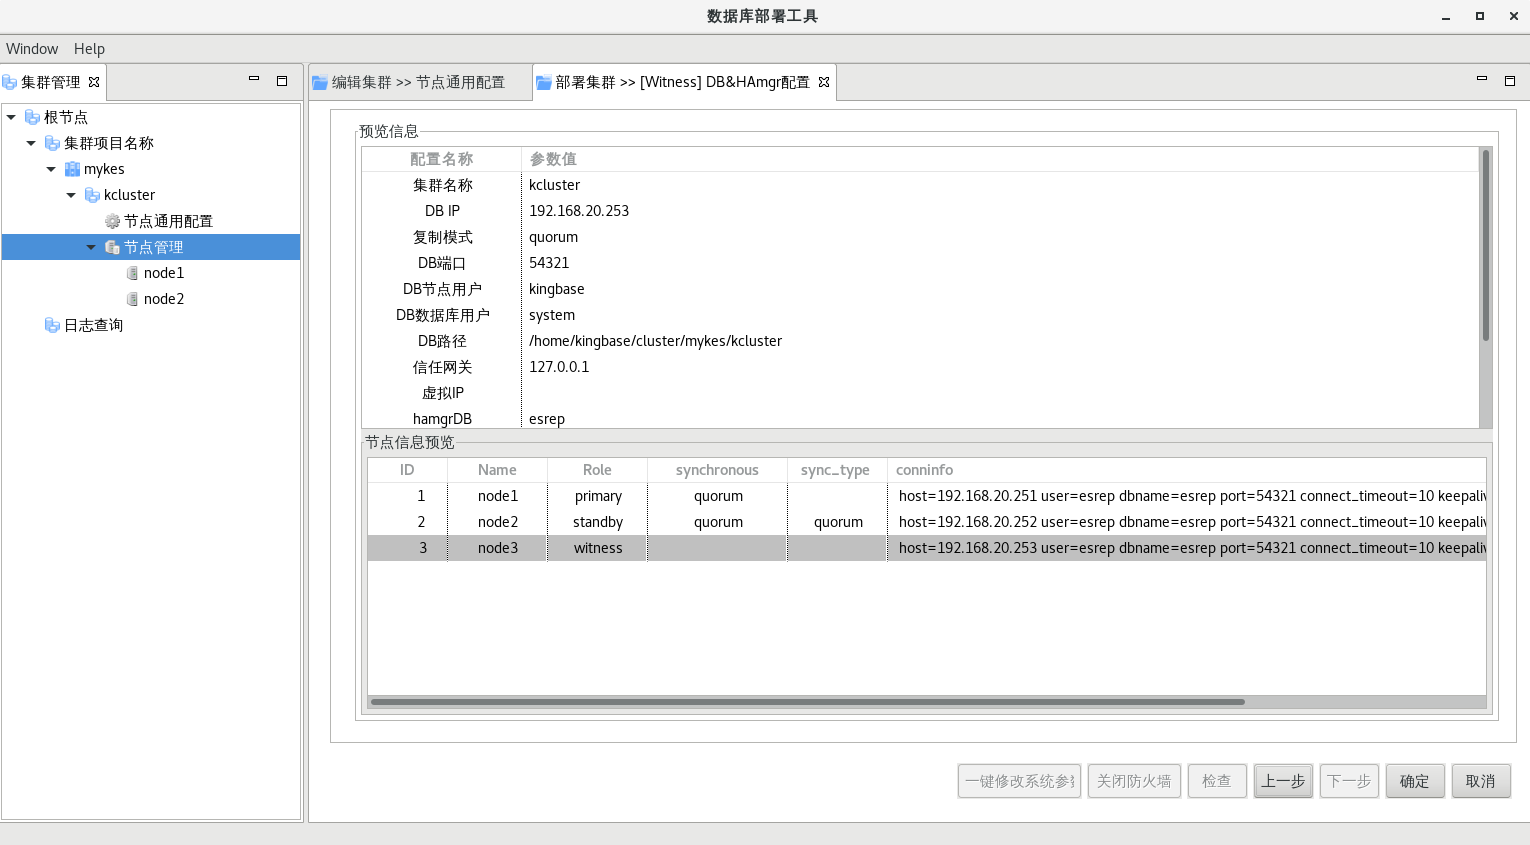Click the 上一步 button
This screenshot has height=845, width=1530.
pyautogui.click(x=1283, y=781)
